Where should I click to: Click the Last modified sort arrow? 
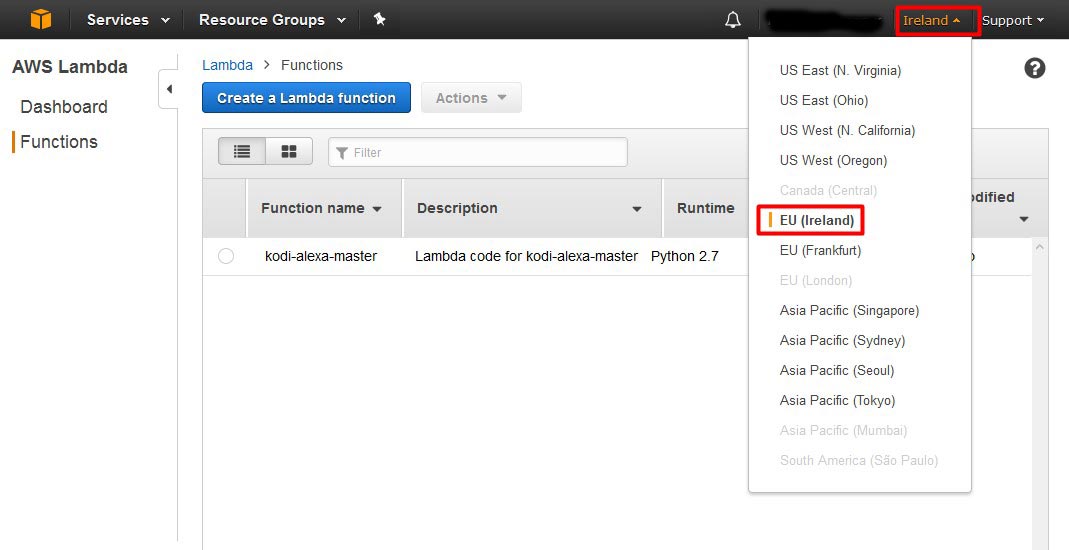click(1023, 219)
